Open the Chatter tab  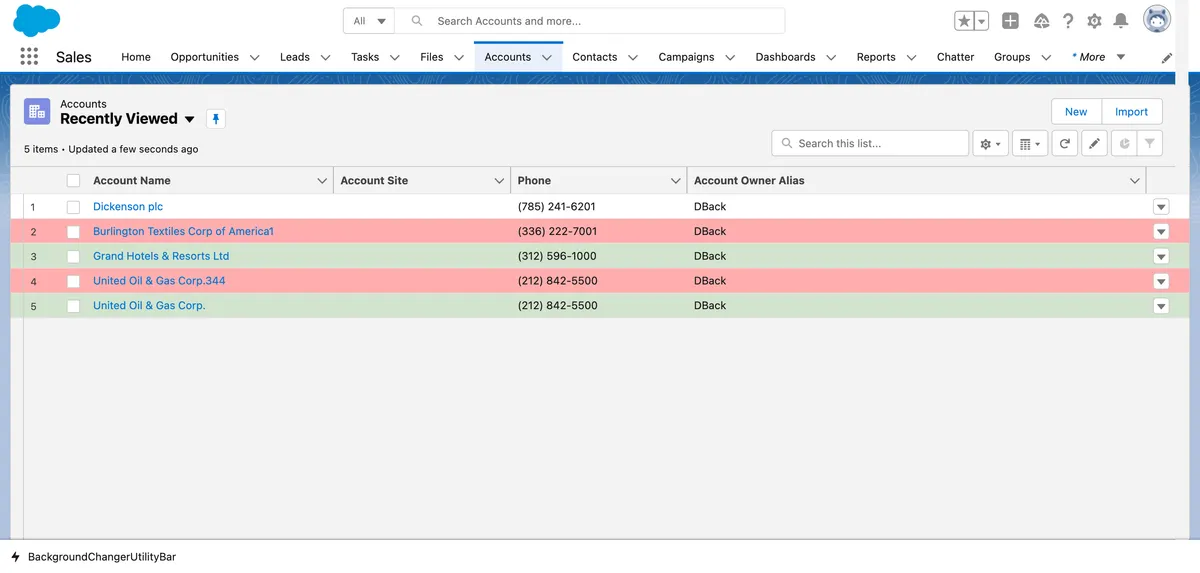955,57
